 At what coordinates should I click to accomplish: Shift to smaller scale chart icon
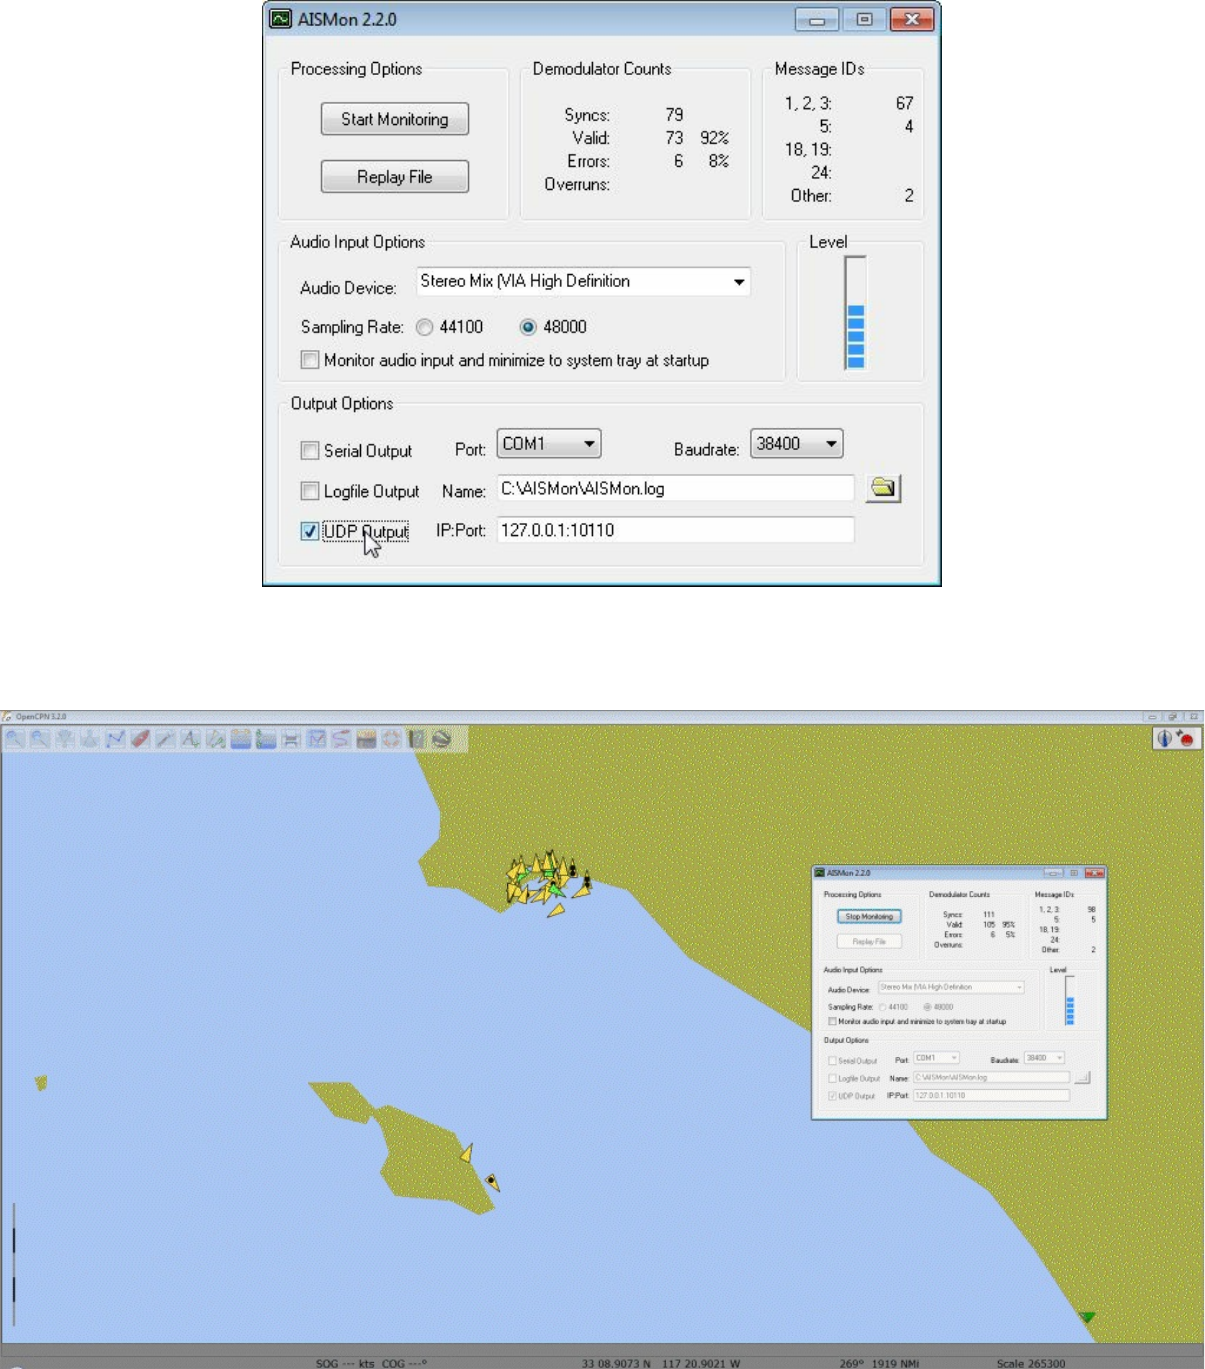[x=90, y=739]
